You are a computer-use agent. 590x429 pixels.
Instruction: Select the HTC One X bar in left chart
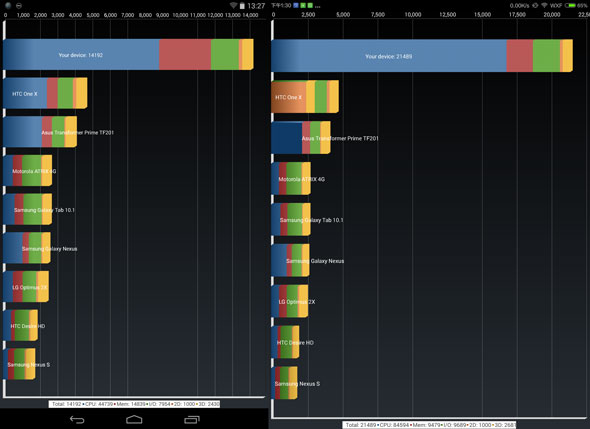click(45, 93)
